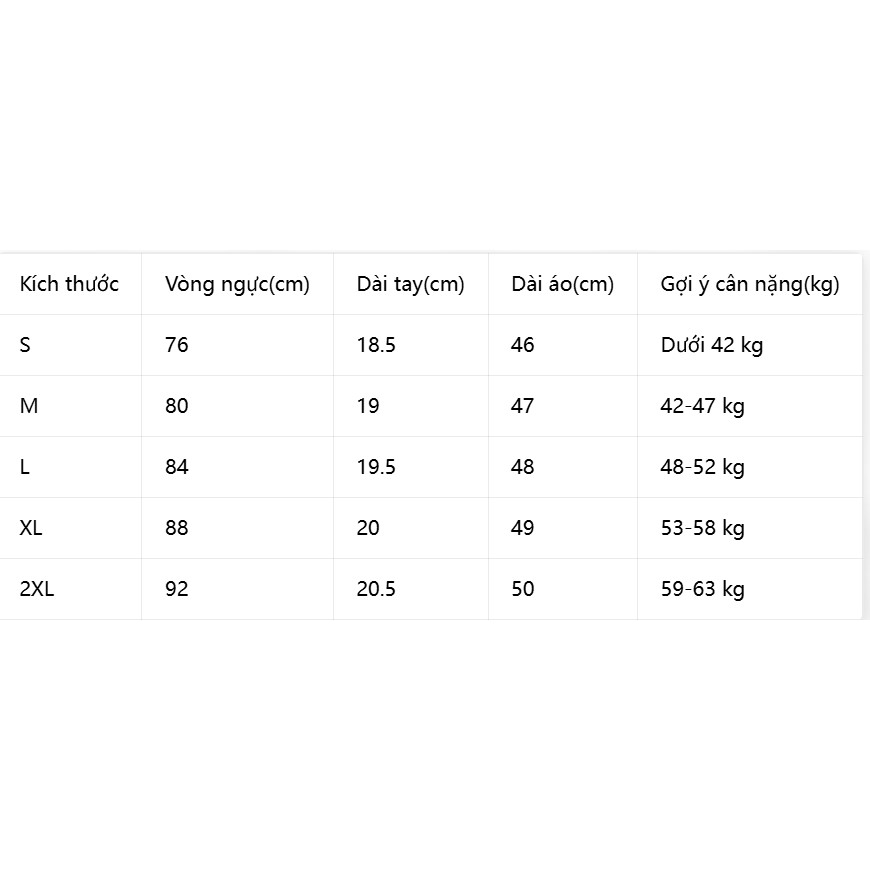Click the Dài tay(cm) column header

(411, 284)
